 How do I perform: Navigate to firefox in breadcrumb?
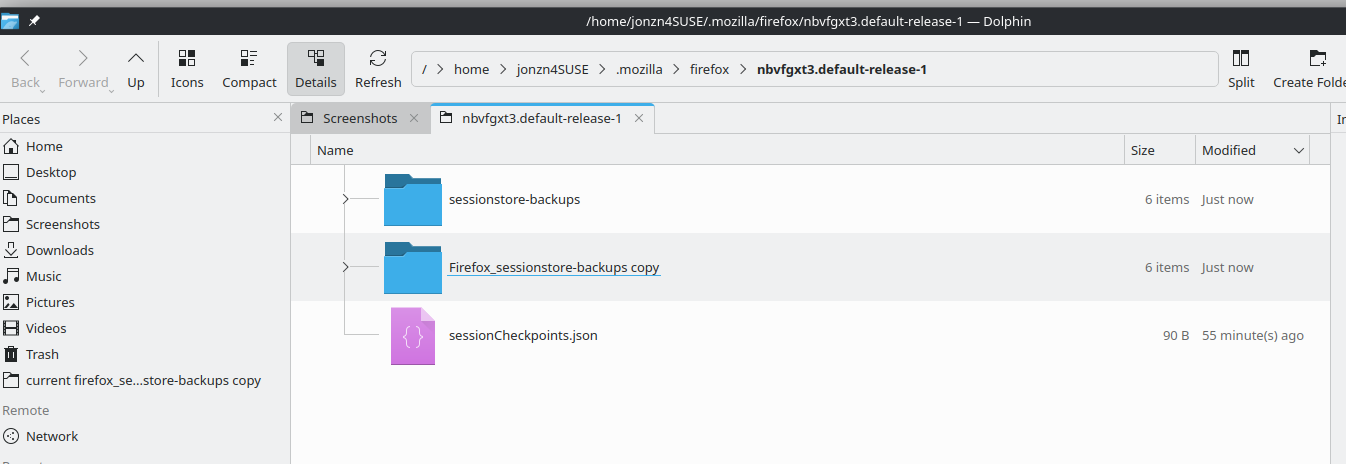pyautogui.click(x=709, y=69)
